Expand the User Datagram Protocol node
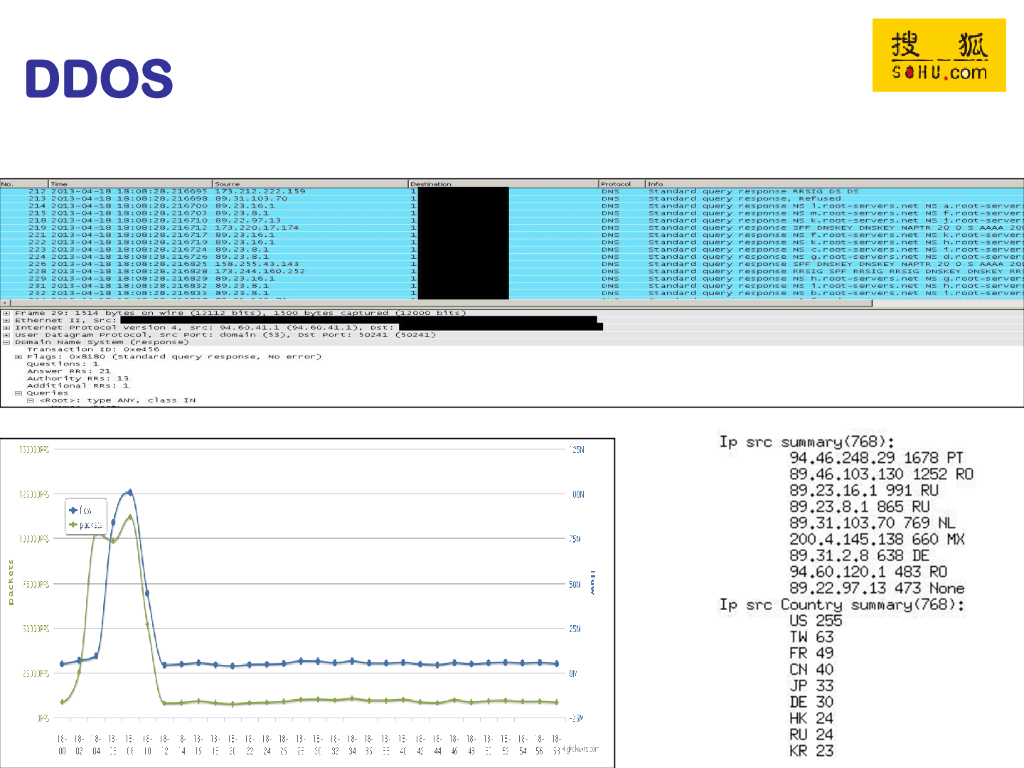 [6, 335]
